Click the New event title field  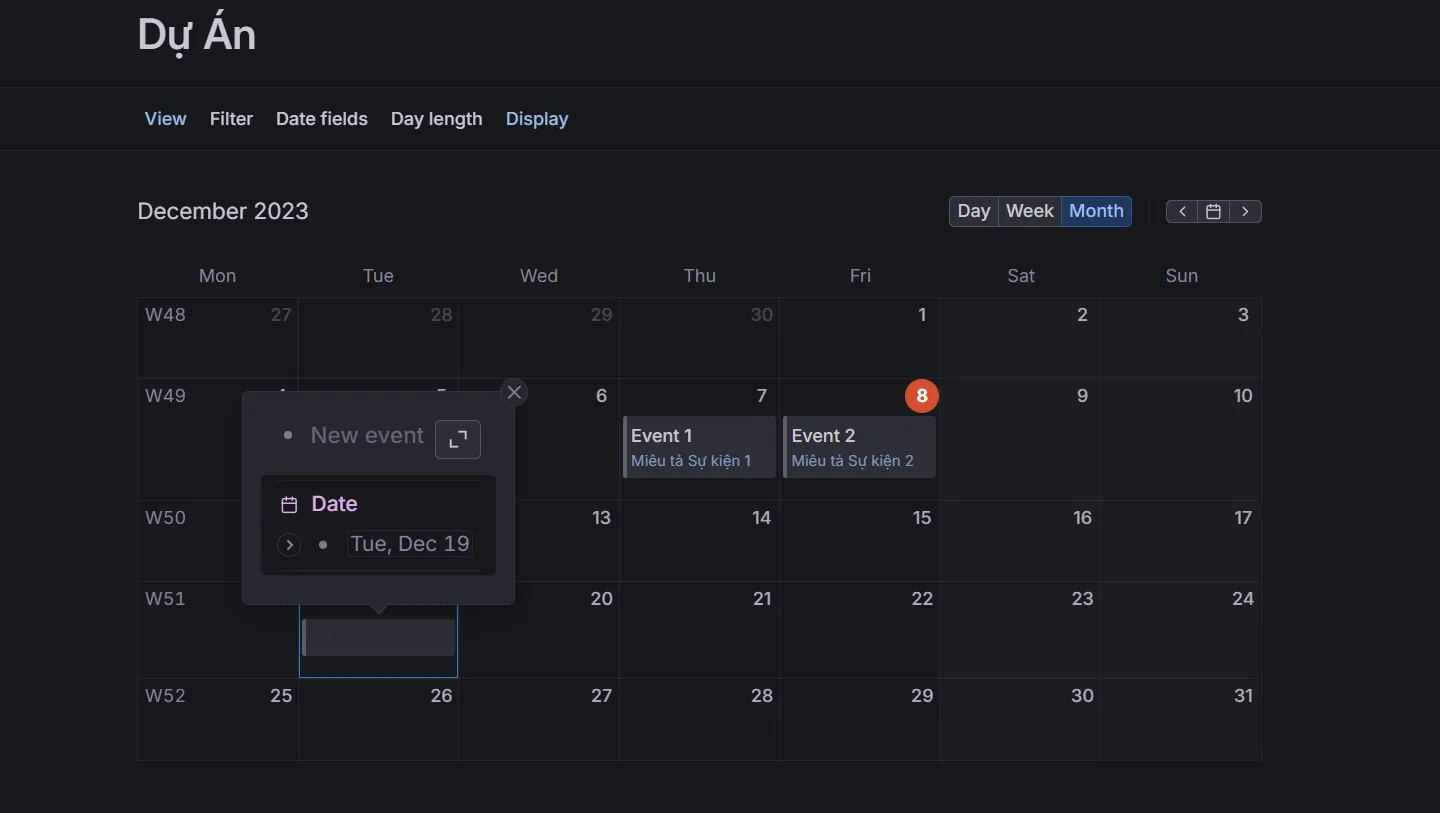pos(367,435)
